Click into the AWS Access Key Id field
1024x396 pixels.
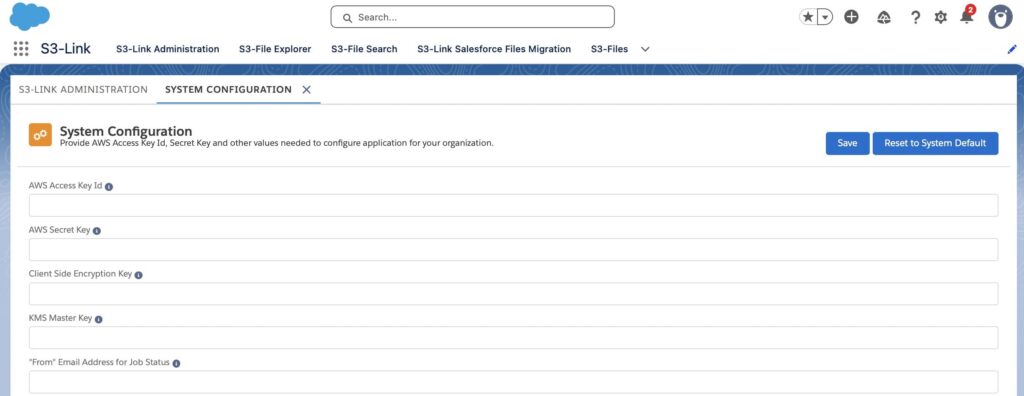tap(513, 205)
